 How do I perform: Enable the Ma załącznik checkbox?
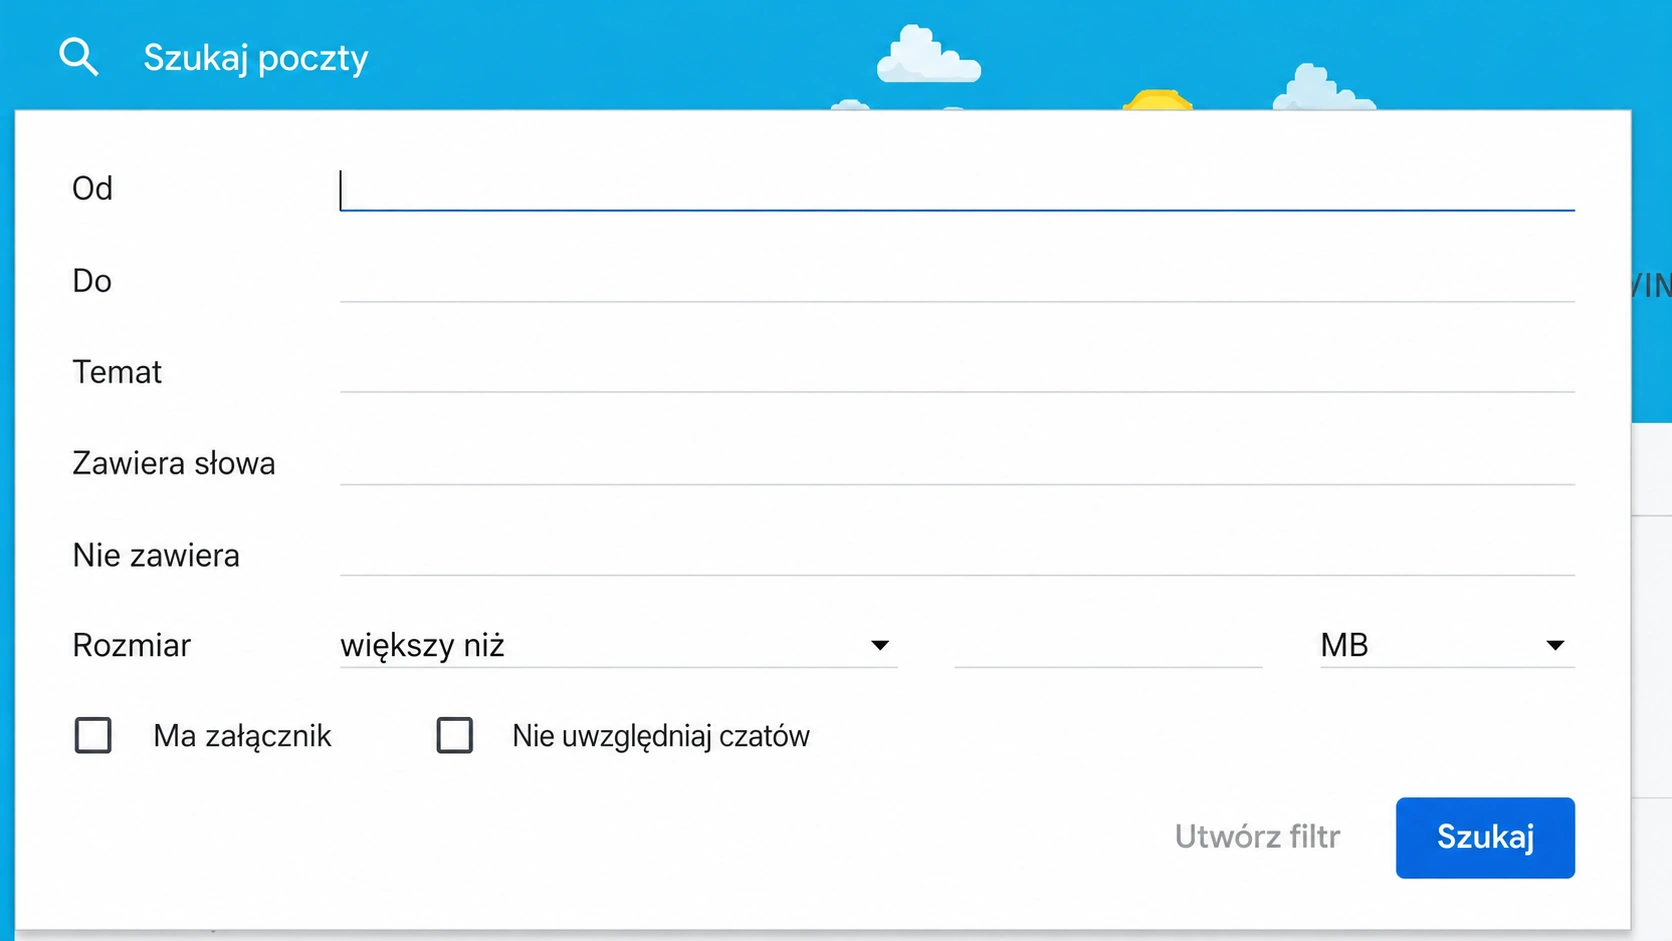point(93,736)
